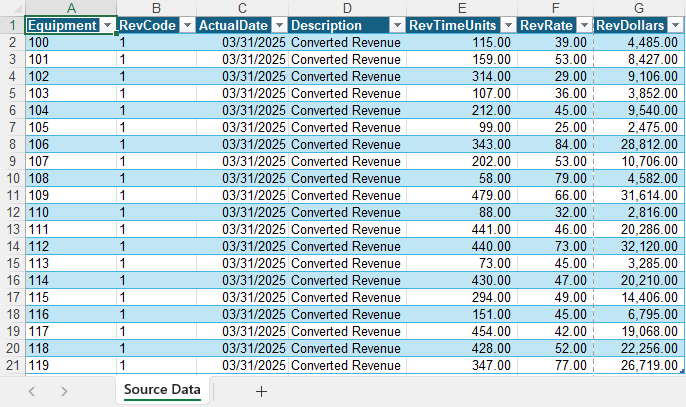Select RevDollars cell 4,485.00

(x=639, y=42)
